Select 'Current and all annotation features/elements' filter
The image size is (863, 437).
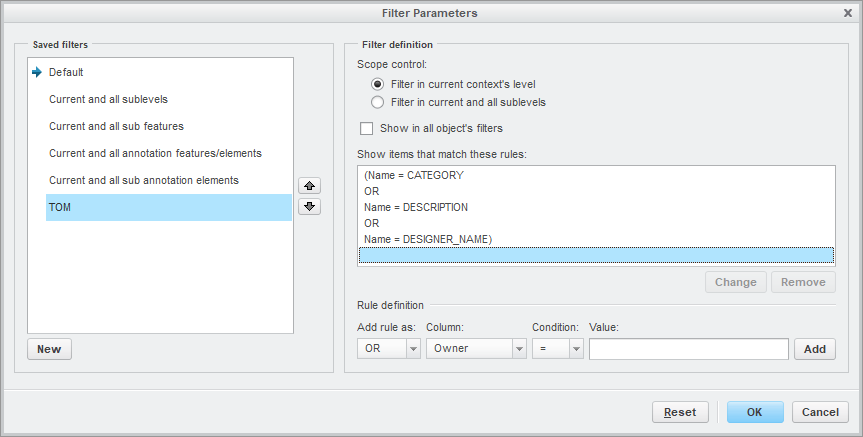click(x=155, y=154)
